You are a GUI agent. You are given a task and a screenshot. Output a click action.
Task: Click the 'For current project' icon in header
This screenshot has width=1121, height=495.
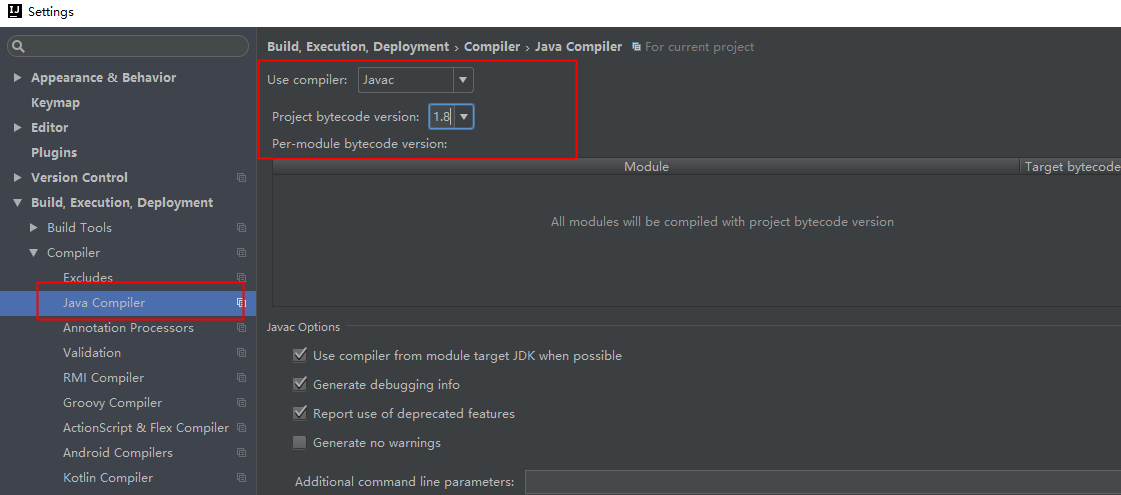point(636,46)
